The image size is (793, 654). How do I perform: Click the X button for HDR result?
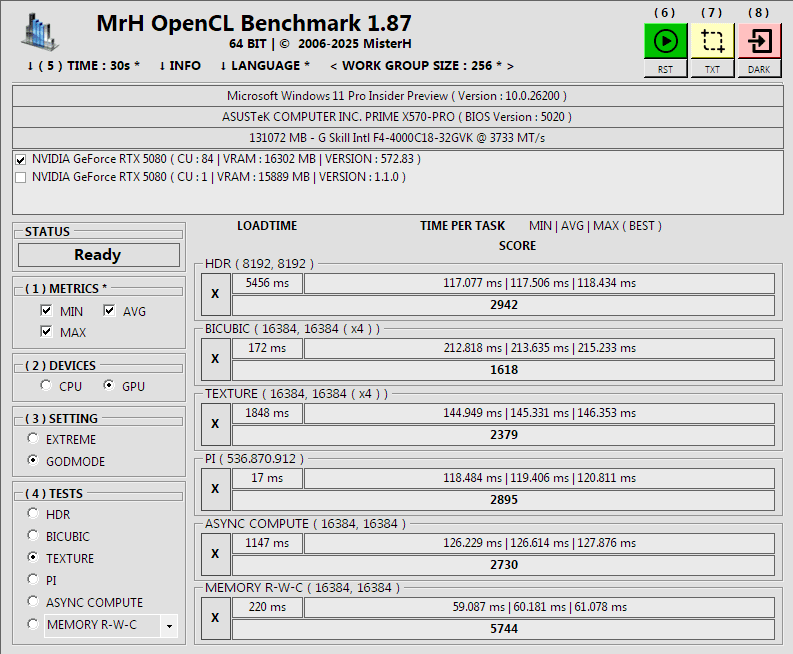215,294
